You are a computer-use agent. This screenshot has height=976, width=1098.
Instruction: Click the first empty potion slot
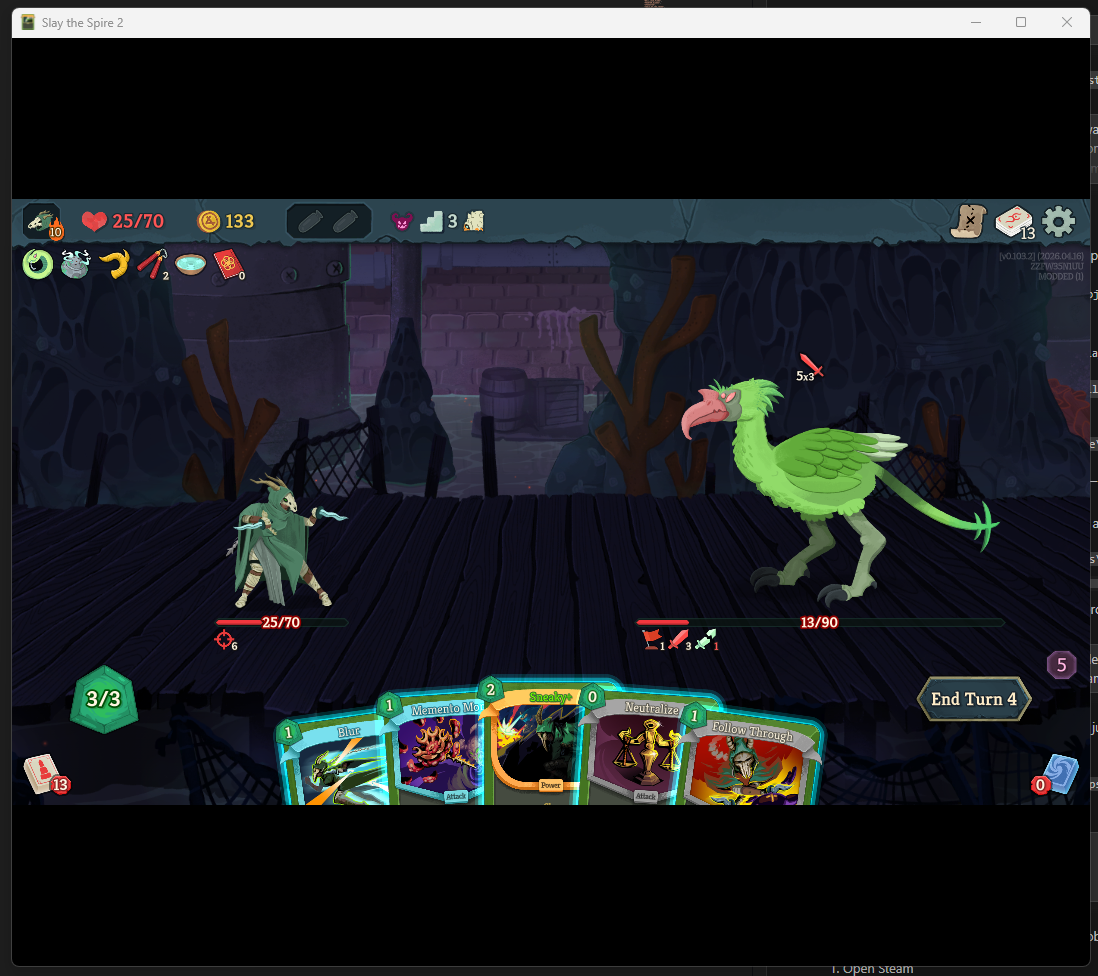[311, 221]
